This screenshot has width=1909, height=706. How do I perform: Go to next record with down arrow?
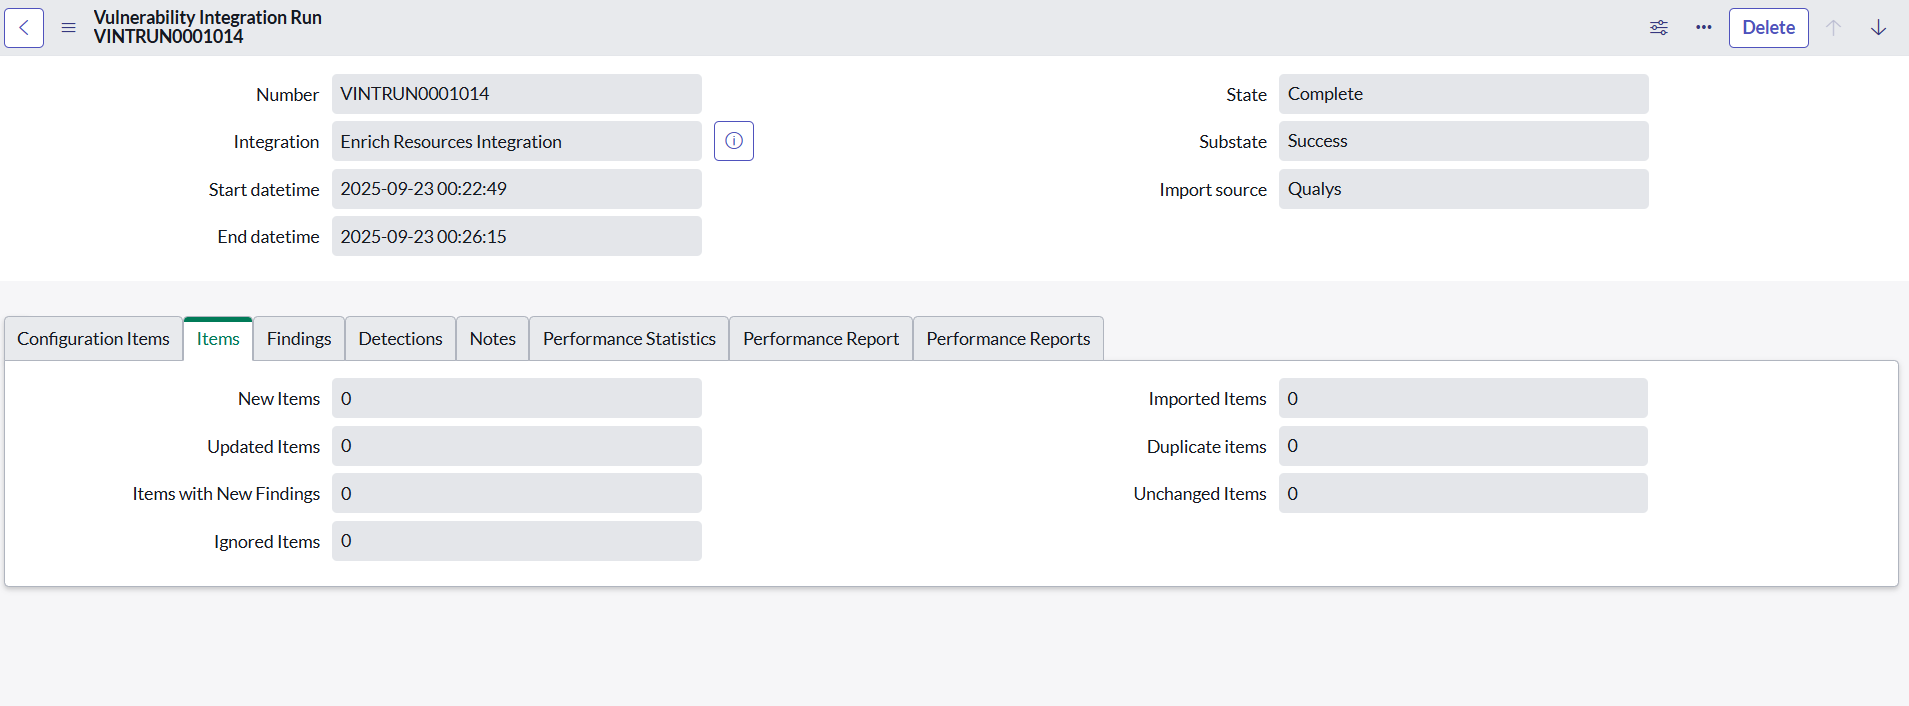pos(1879,28)
